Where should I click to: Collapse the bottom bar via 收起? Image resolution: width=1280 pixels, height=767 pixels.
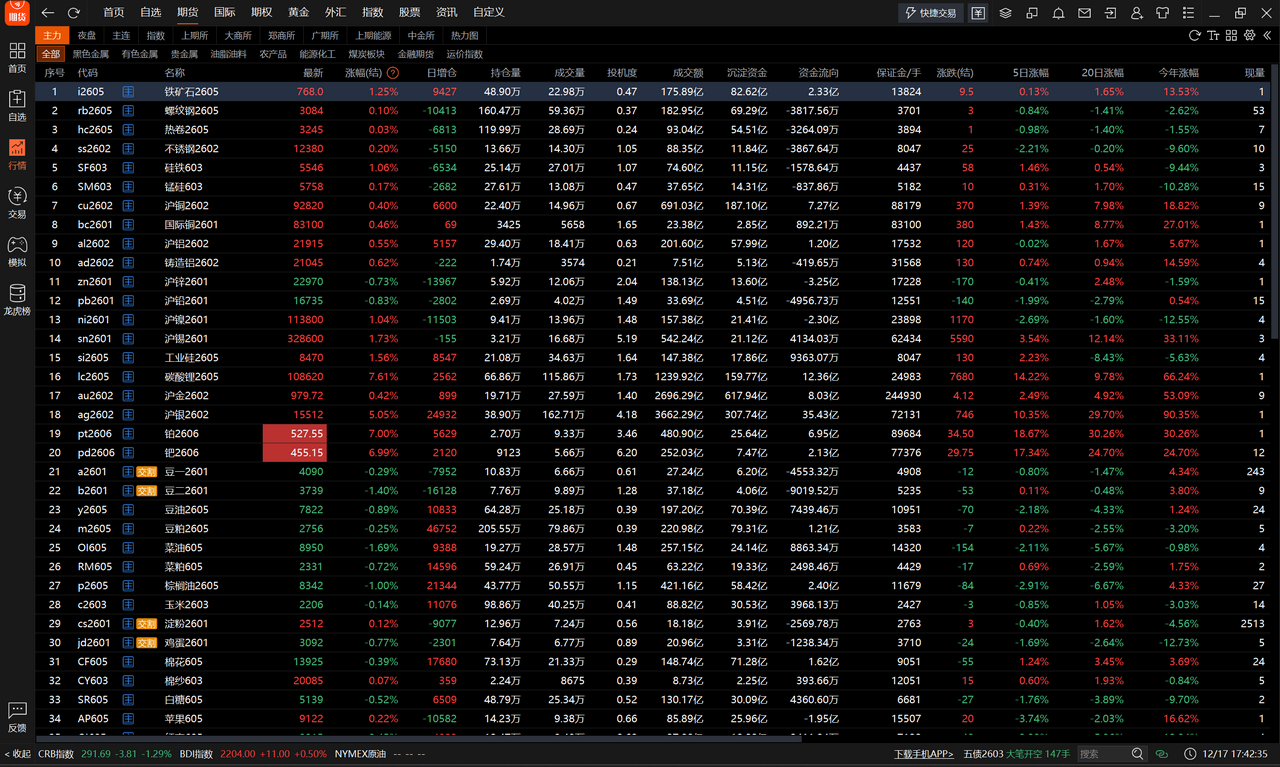(x=17, y=754)
